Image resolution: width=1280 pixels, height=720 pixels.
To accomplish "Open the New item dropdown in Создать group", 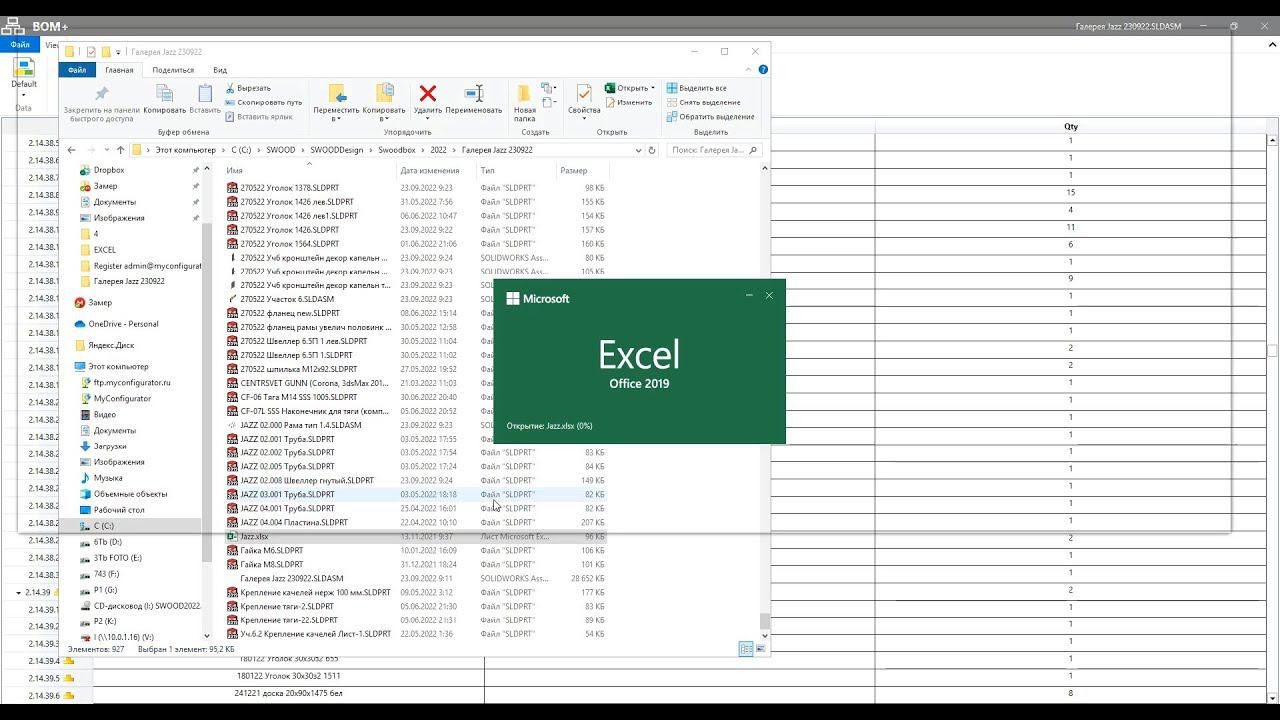I will [548, 88].
